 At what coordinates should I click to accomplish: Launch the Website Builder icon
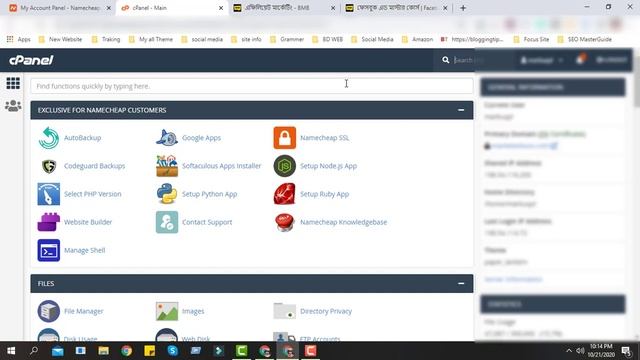pyautogui.click(x=49, y=222)
